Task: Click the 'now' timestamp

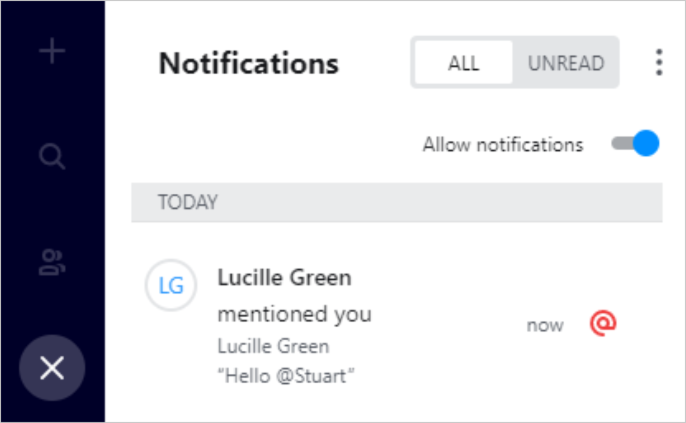Action: pos(545,325)
